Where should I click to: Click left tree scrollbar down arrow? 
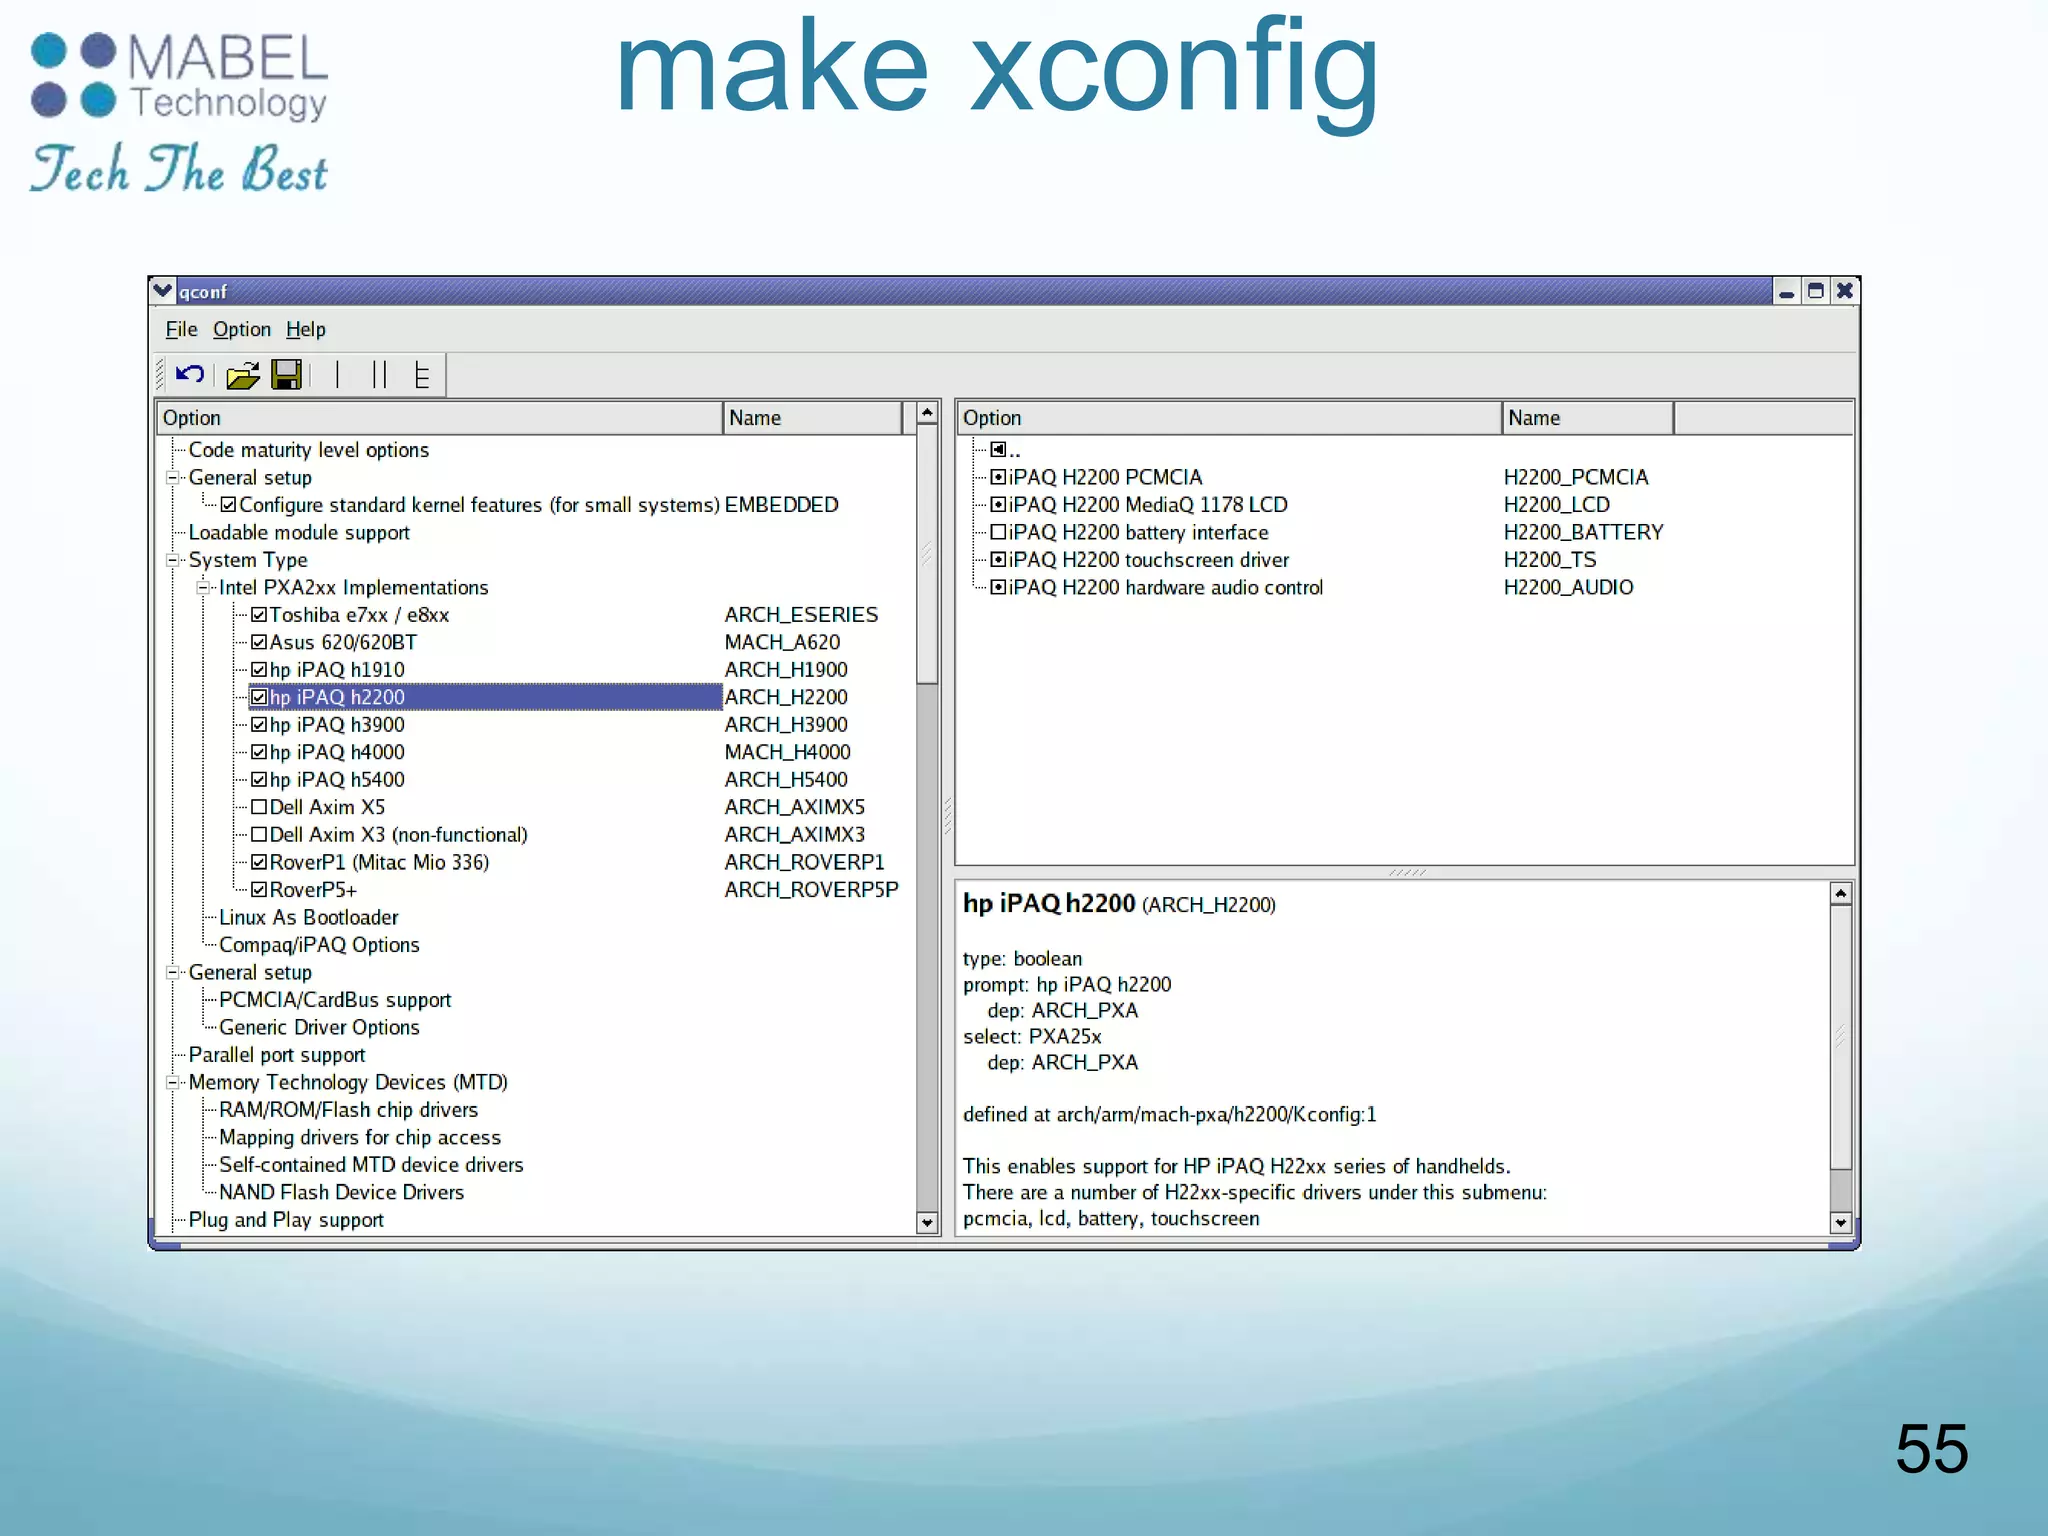point(927,1222)
